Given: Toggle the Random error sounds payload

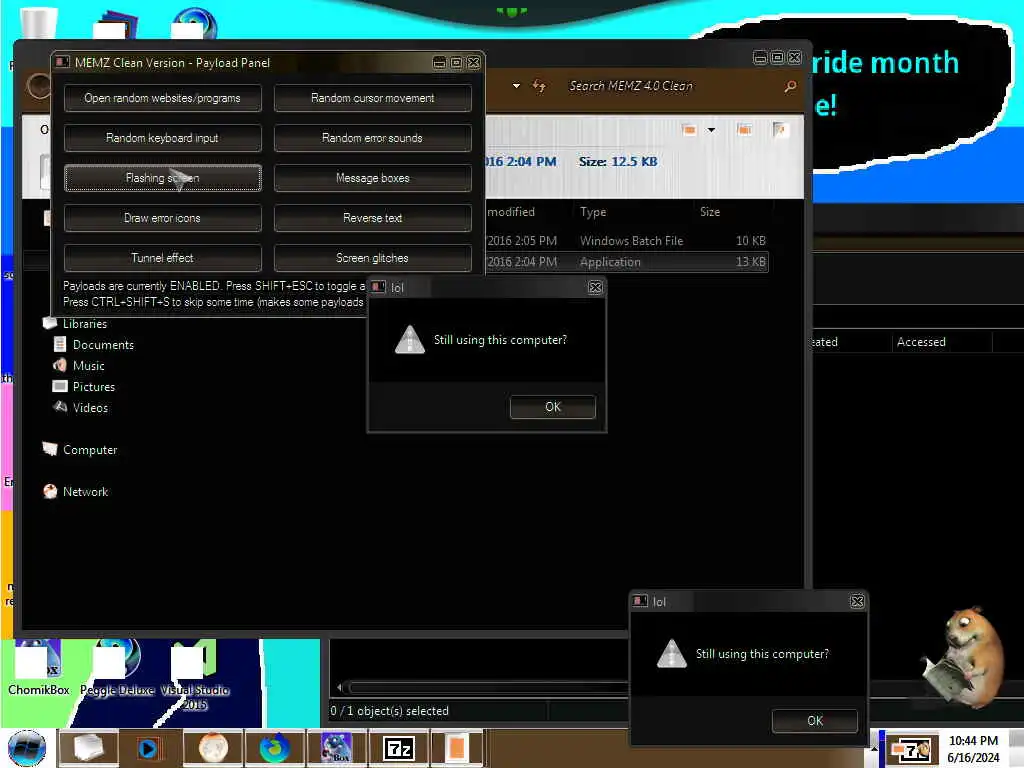Looking at the screenshot, I should 372,138.
